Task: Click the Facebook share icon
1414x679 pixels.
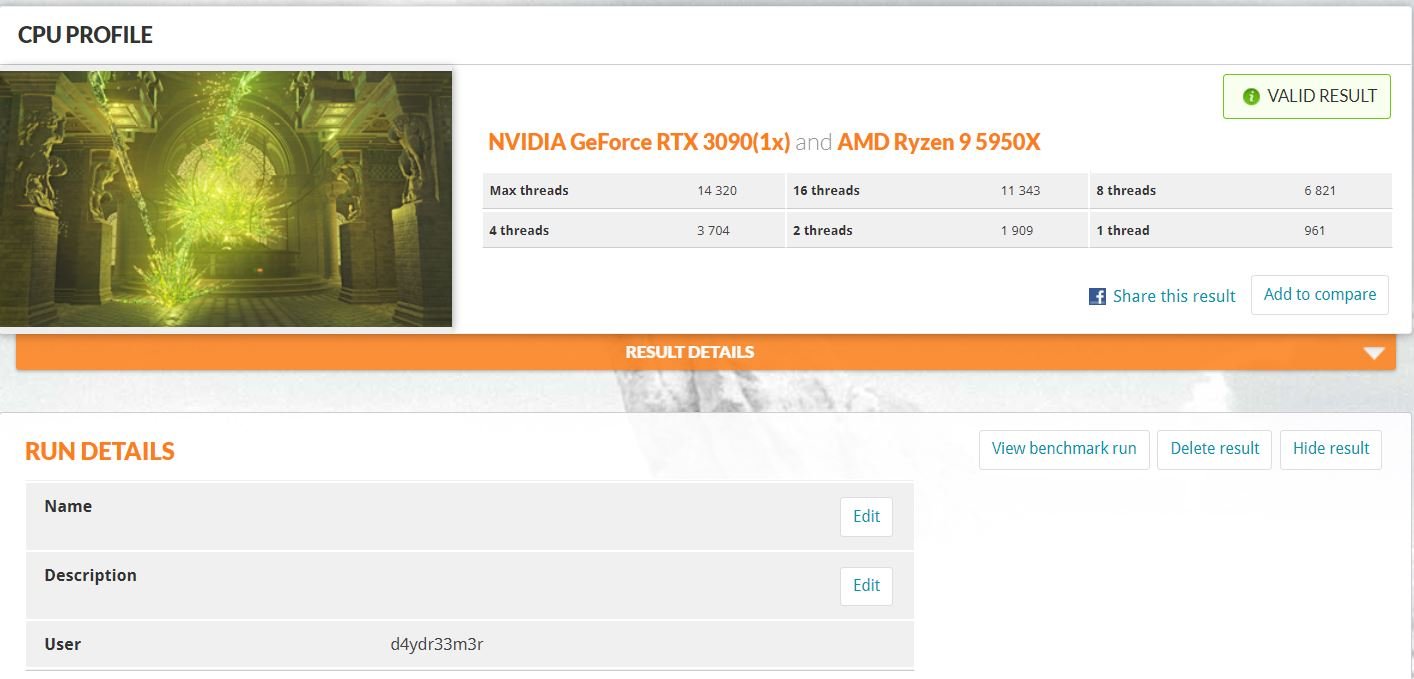Action: 1097,296
